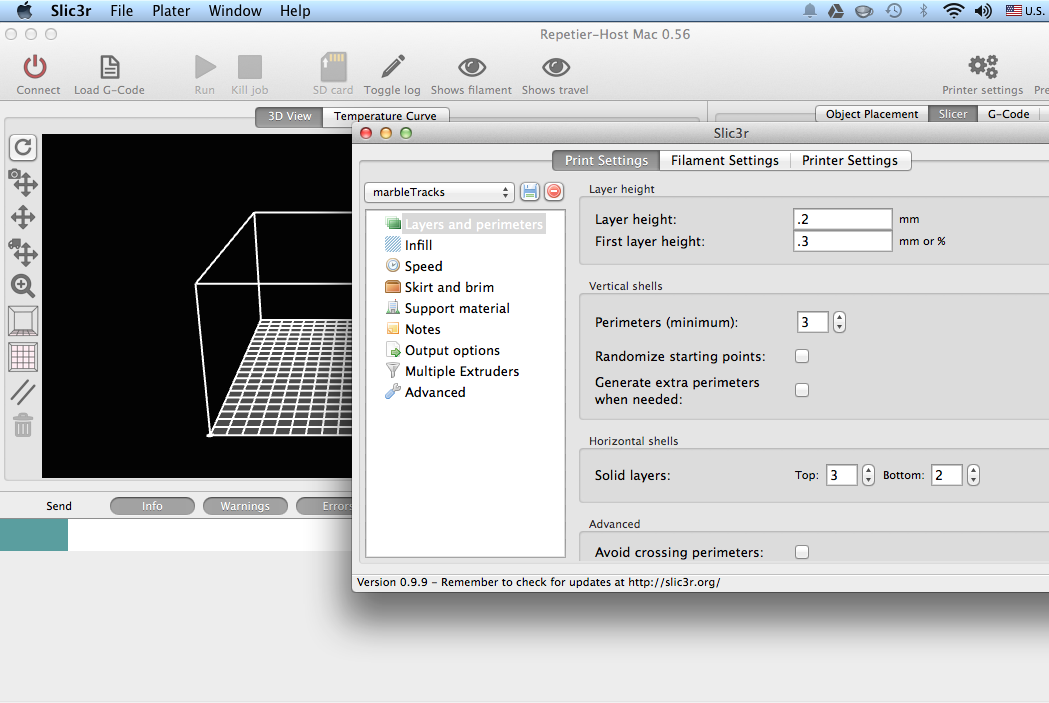This screenshot has height=703, width=1049.
Task: Select the rotate view tool
Action: [x=23, y=183]
